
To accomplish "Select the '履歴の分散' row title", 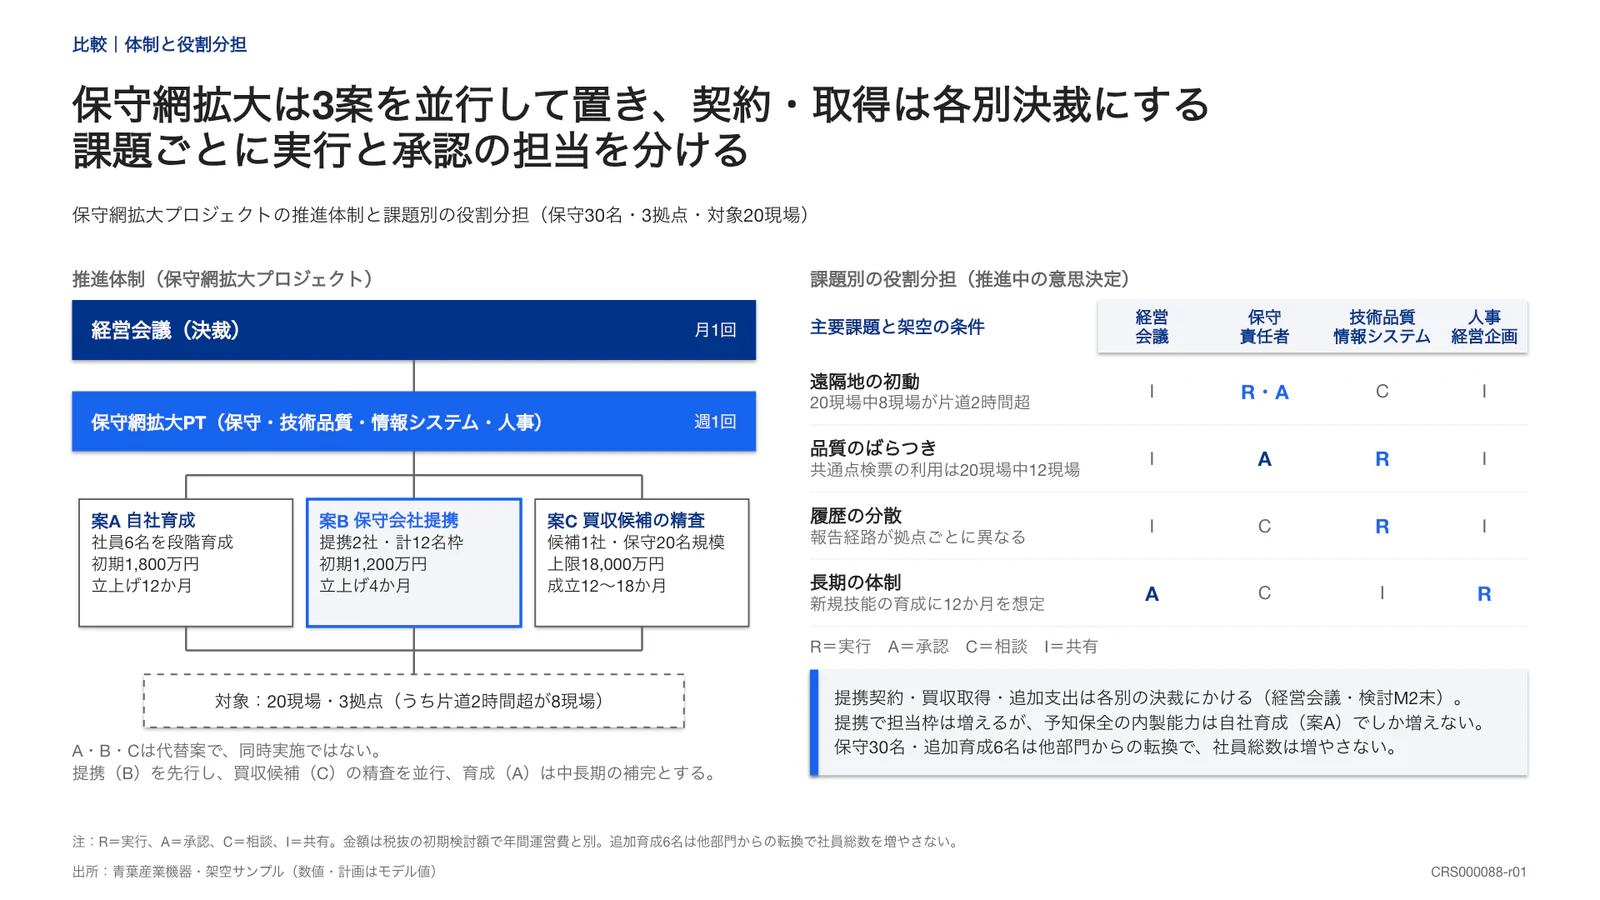I will pyautogui.click(x=855, y=515).
